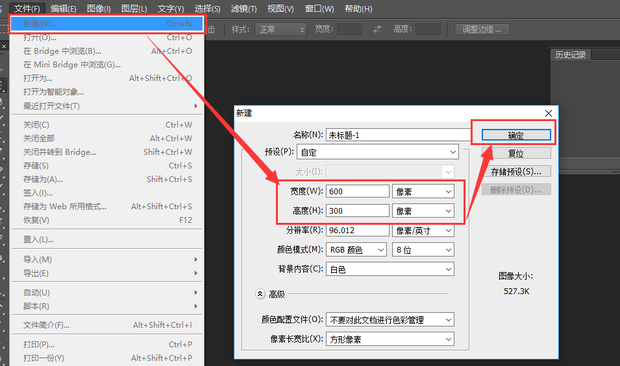
Task: Click the 调整边缘... button
Action: coord(482,29)
